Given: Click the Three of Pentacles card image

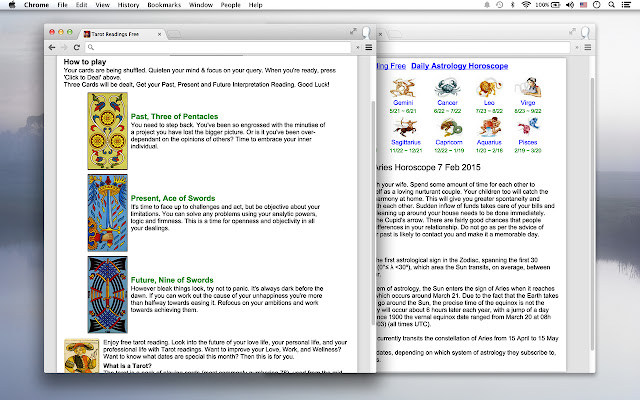Looking at the screenshot, I should click(107, 131).
